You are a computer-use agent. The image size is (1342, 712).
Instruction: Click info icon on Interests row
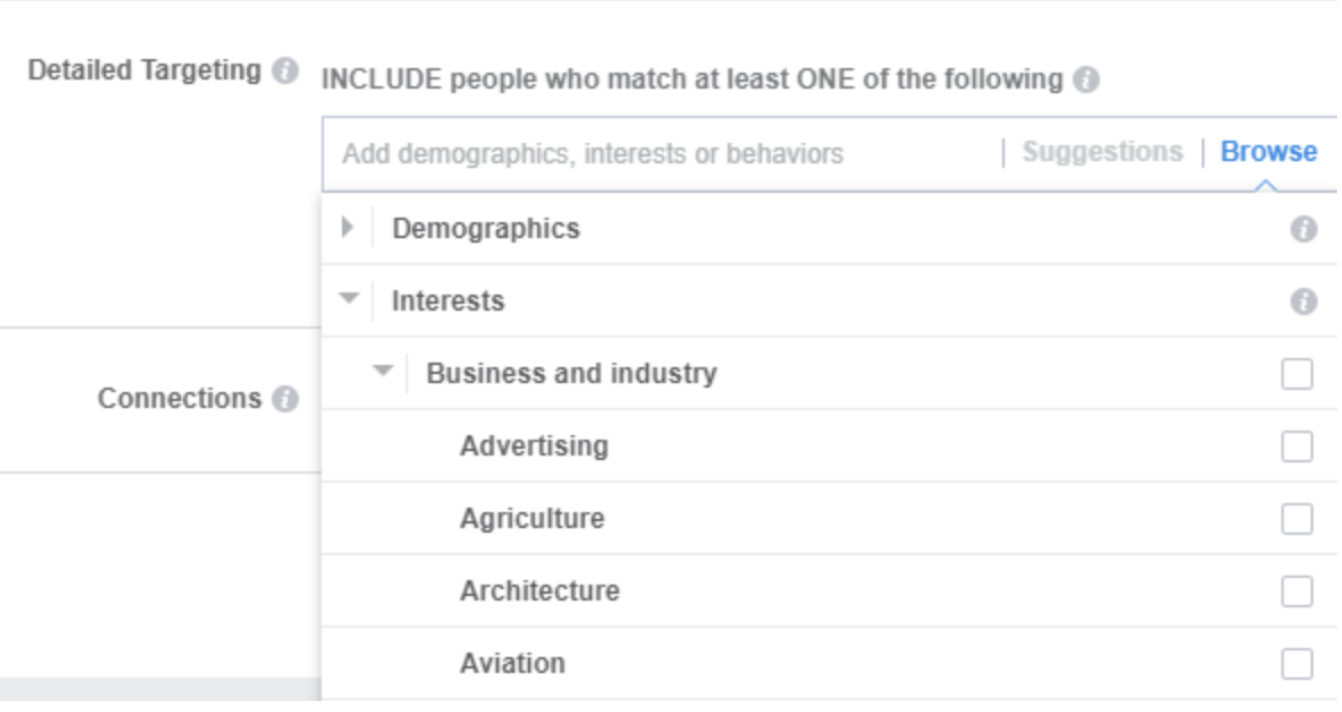tap(1303, 301)
